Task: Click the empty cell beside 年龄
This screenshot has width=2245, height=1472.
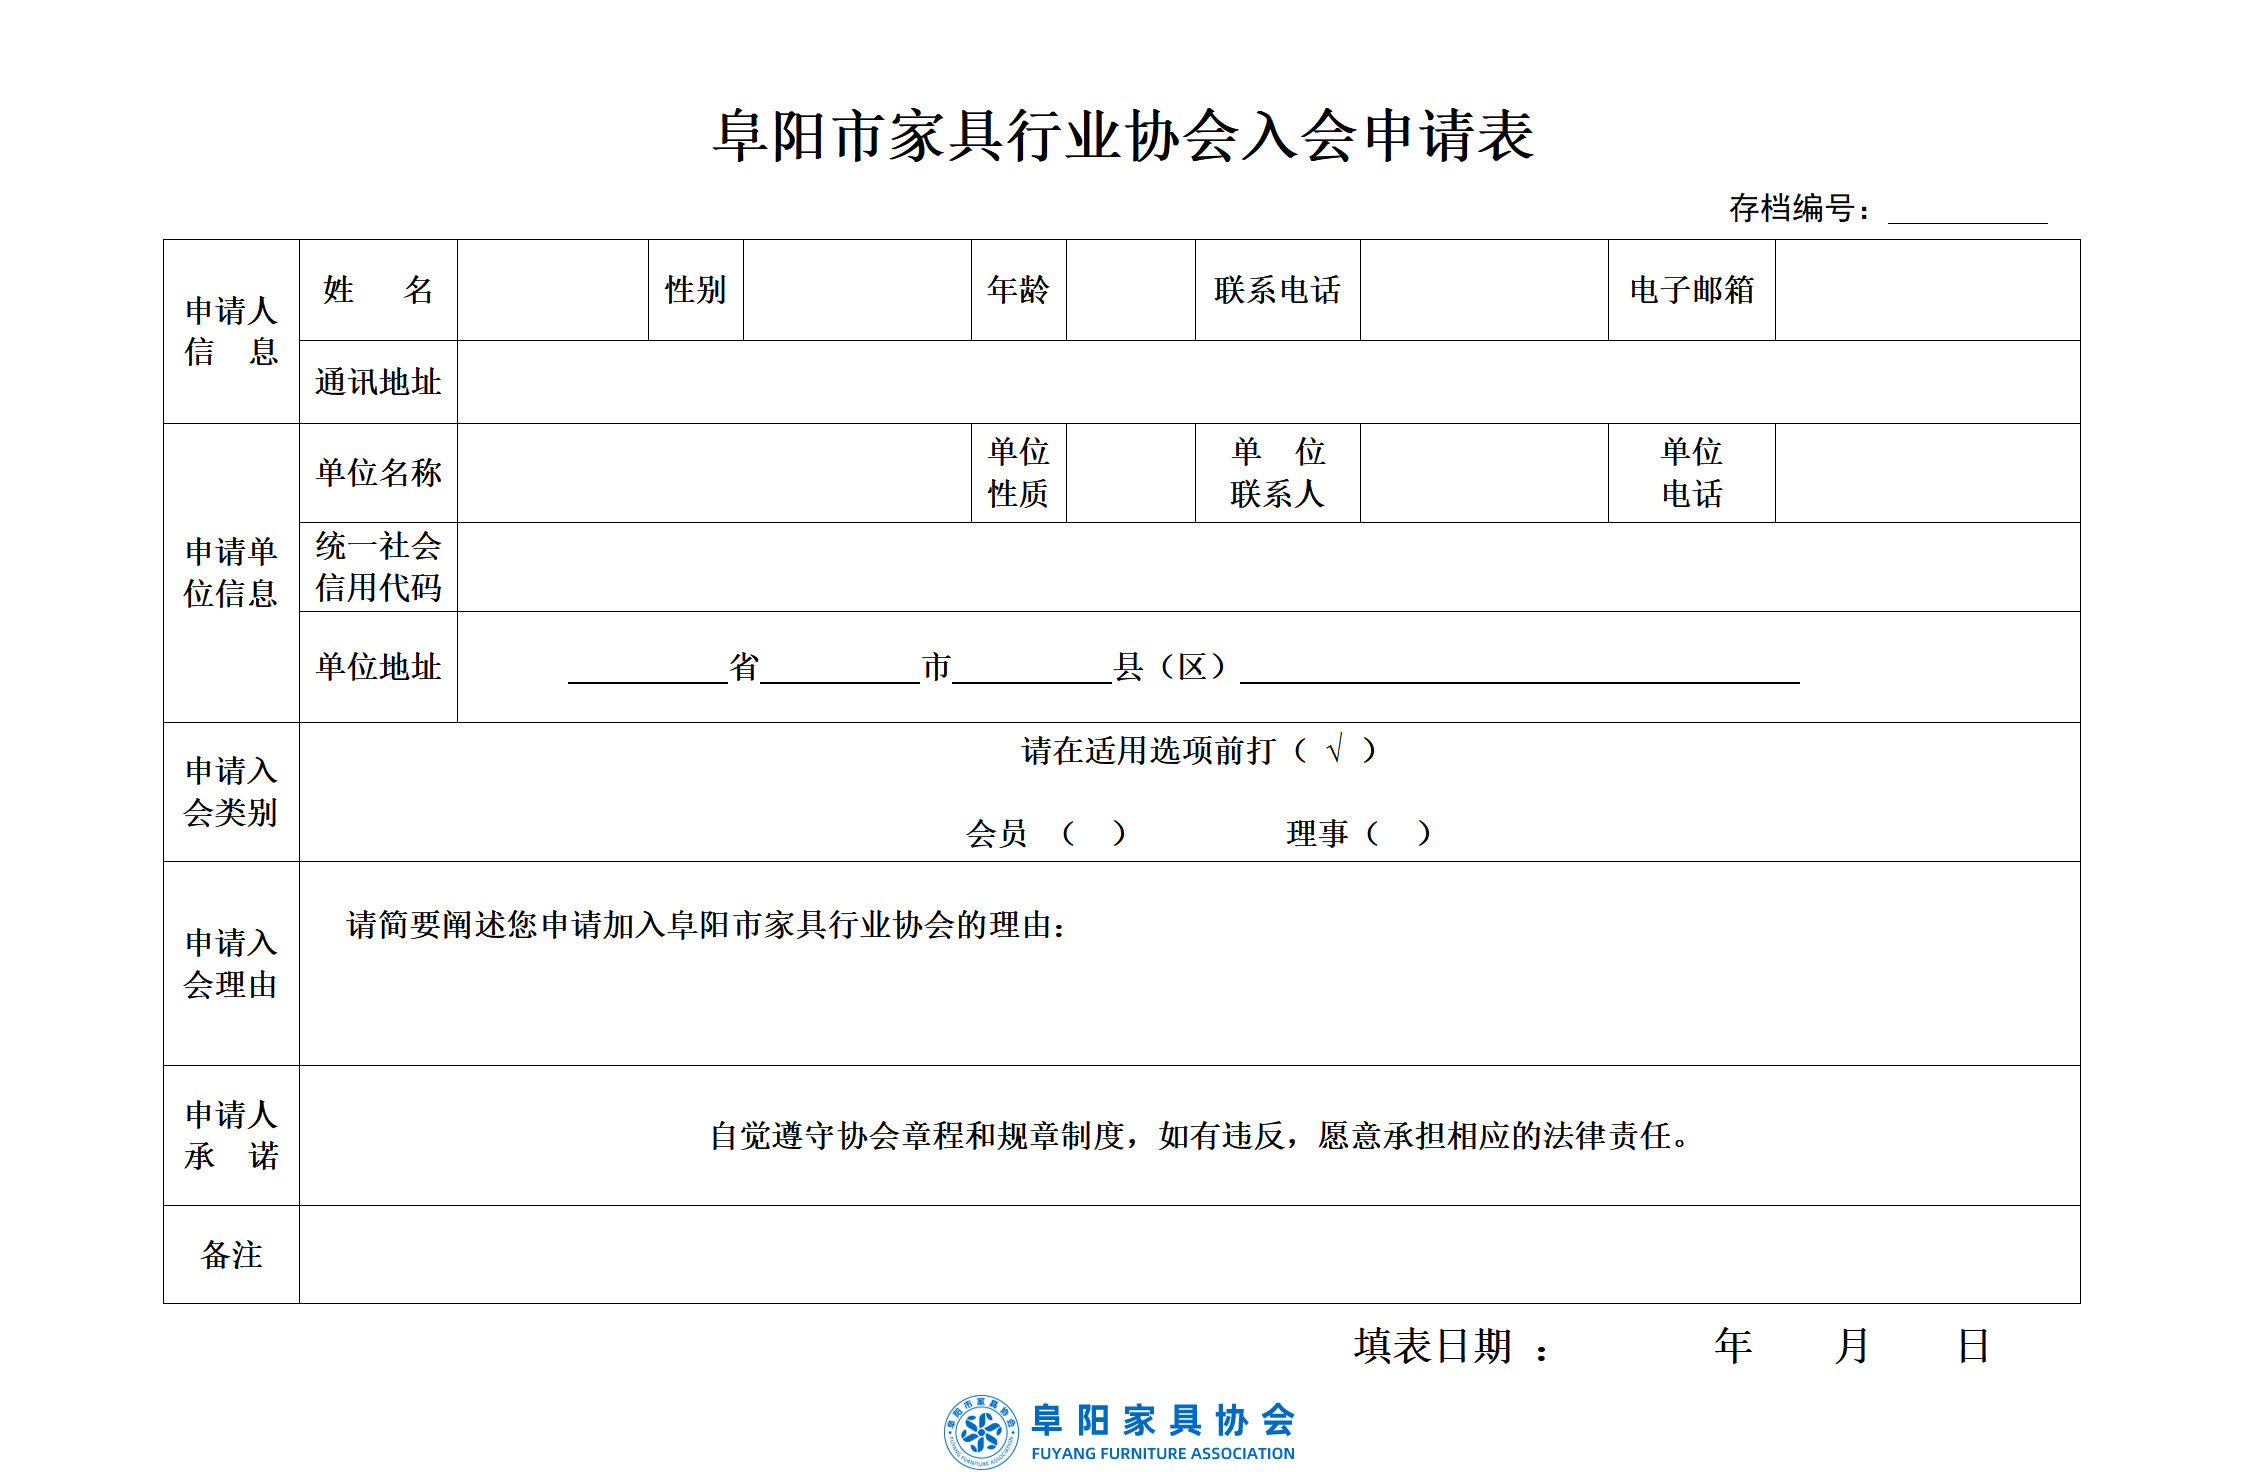Action: pos(1131,290)
